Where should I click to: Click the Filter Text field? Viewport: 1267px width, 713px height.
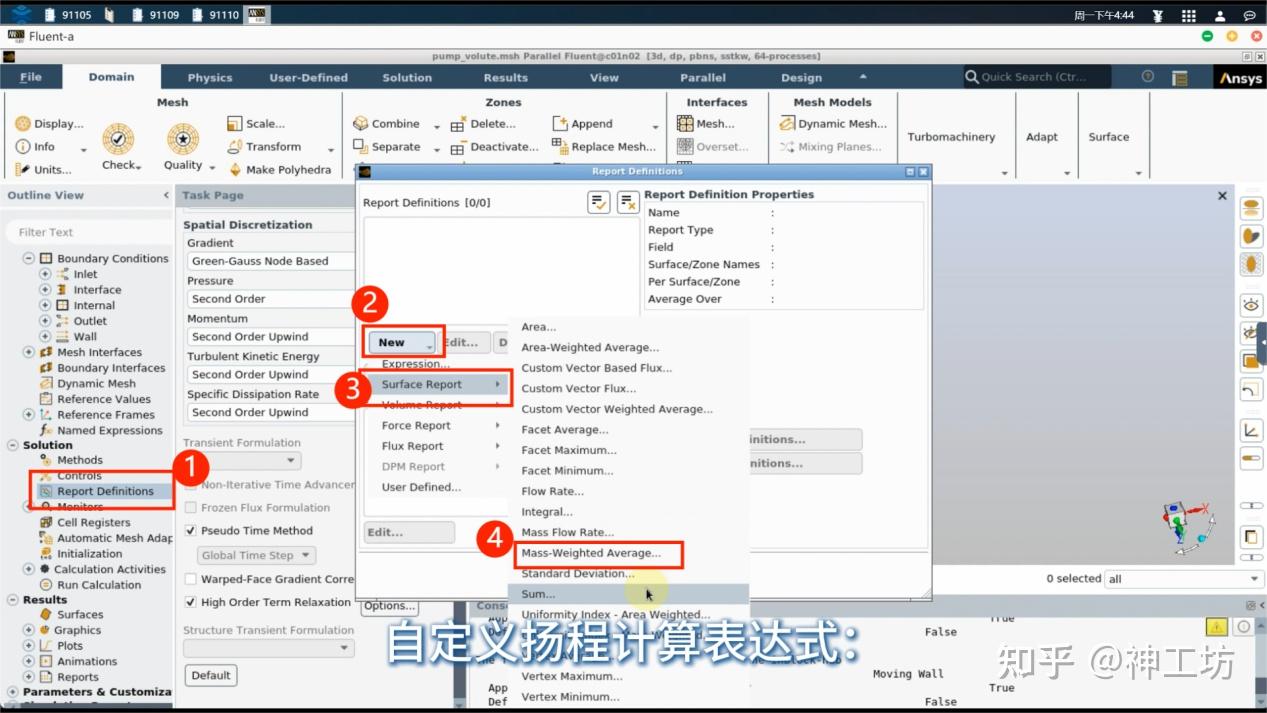click(x=88, y=232)
